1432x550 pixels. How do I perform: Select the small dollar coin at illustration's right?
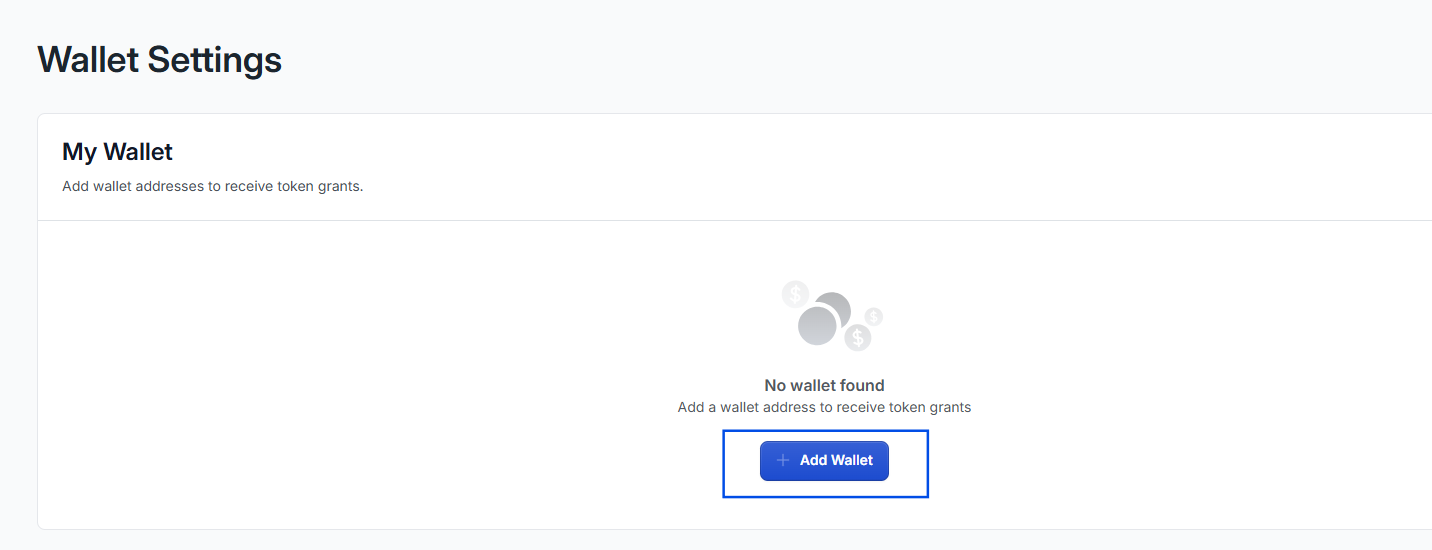(x=874, y=316)
